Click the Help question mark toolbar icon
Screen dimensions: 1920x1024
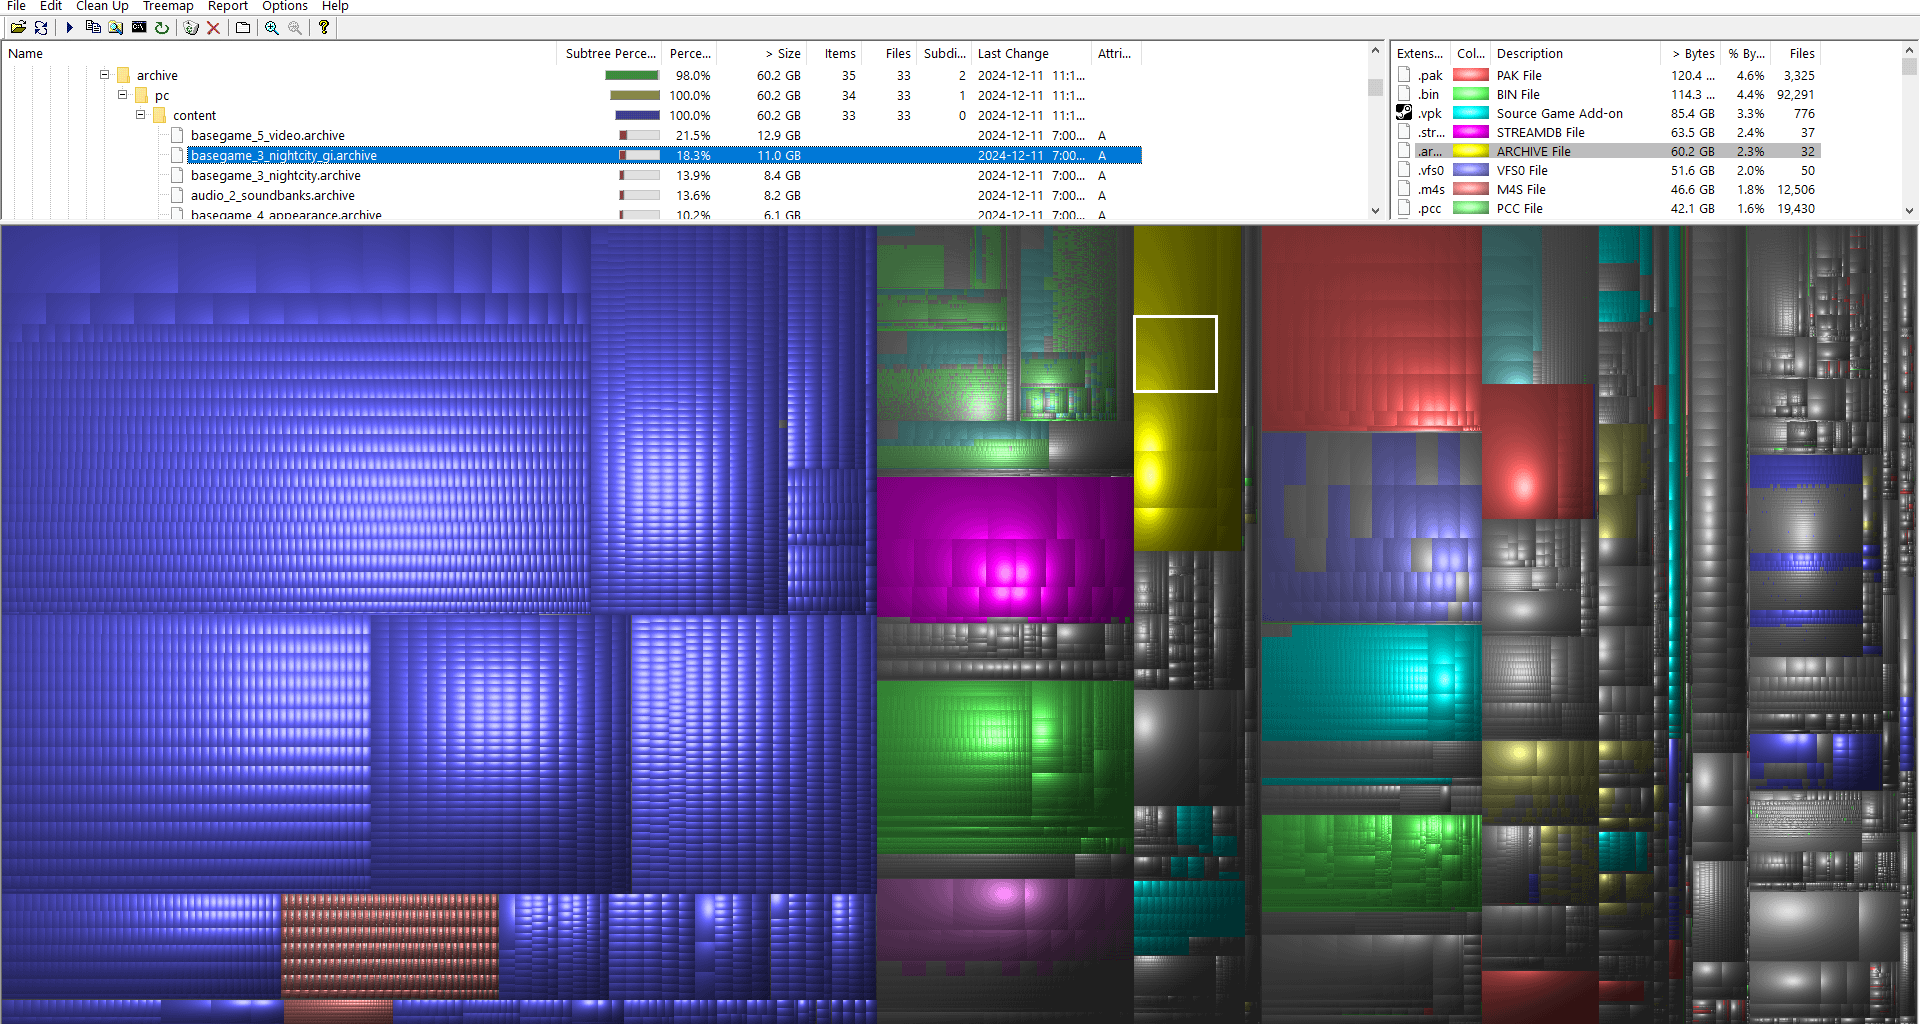tap(323, 27)
